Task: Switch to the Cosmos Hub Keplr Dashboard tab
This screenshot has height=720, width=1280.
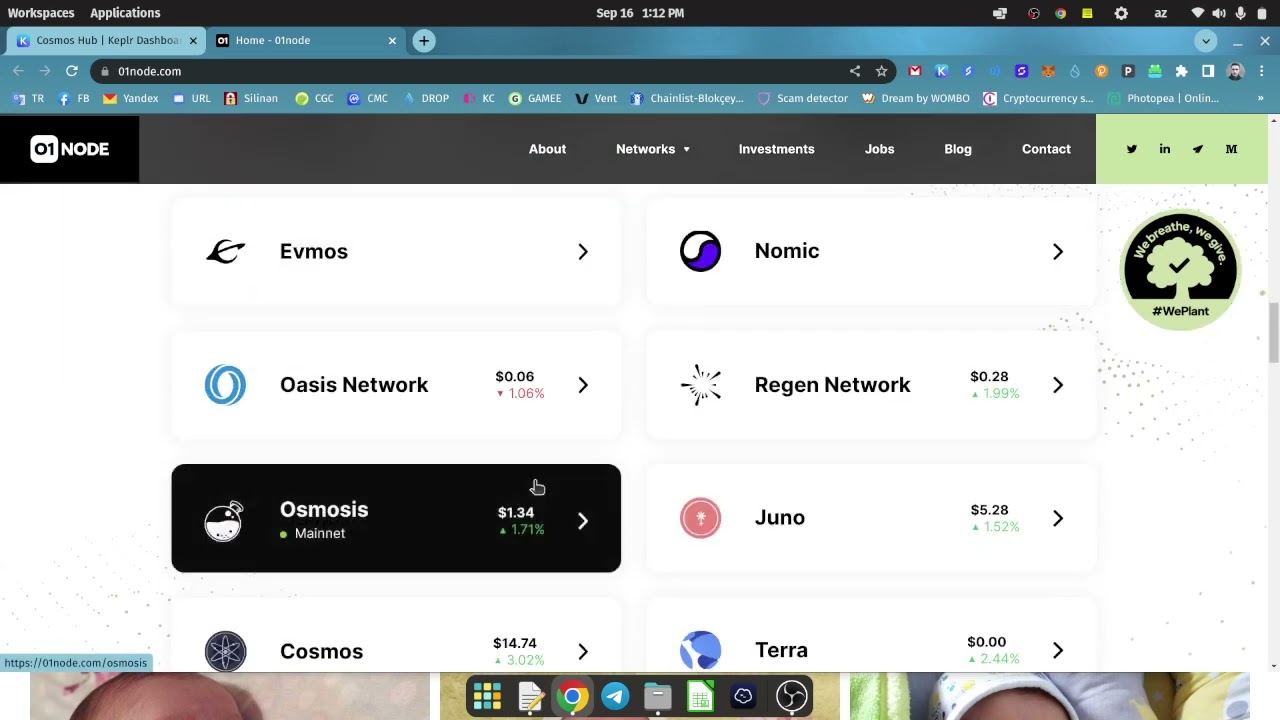Action: (x=107, y=41)
